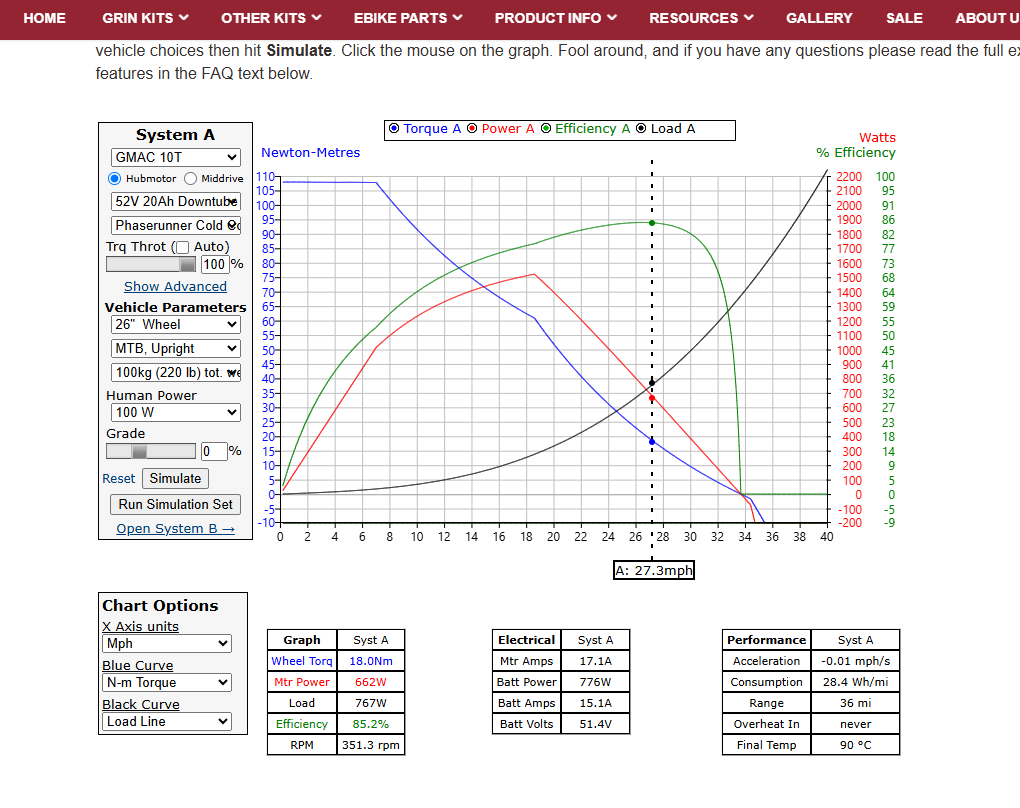Click the Acceleration value '-0.01 mph/s'
This screenshot has height=808, width=1020.
click(855, 661)
